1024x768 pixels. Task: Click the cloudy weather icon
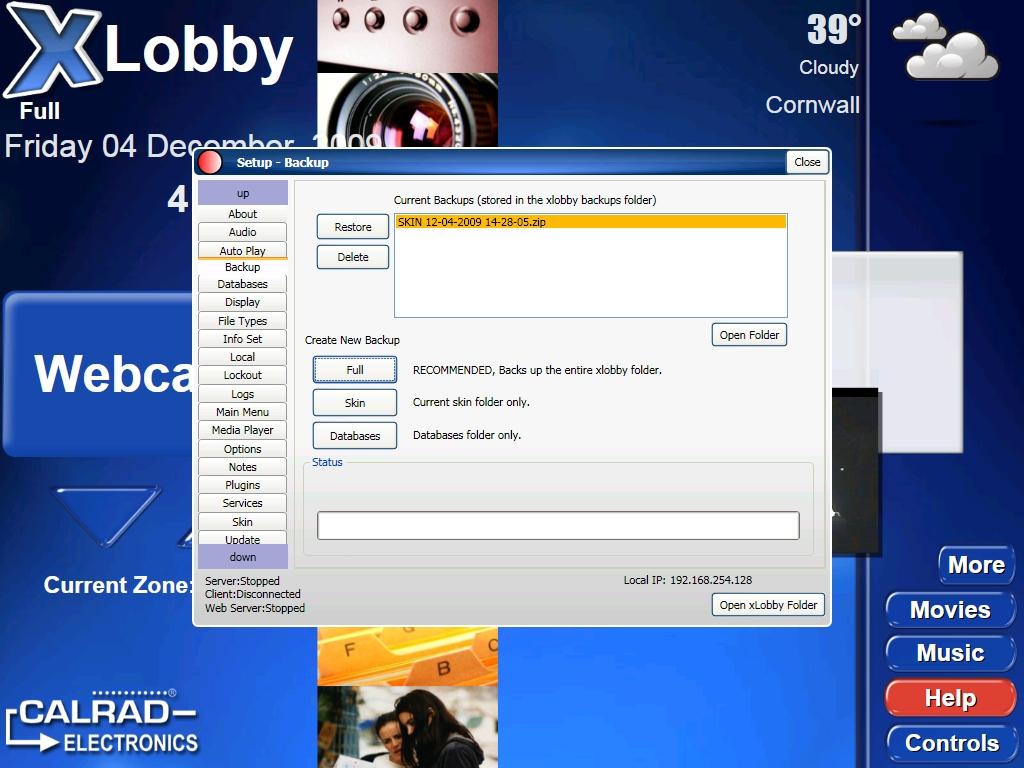[945, 47]
